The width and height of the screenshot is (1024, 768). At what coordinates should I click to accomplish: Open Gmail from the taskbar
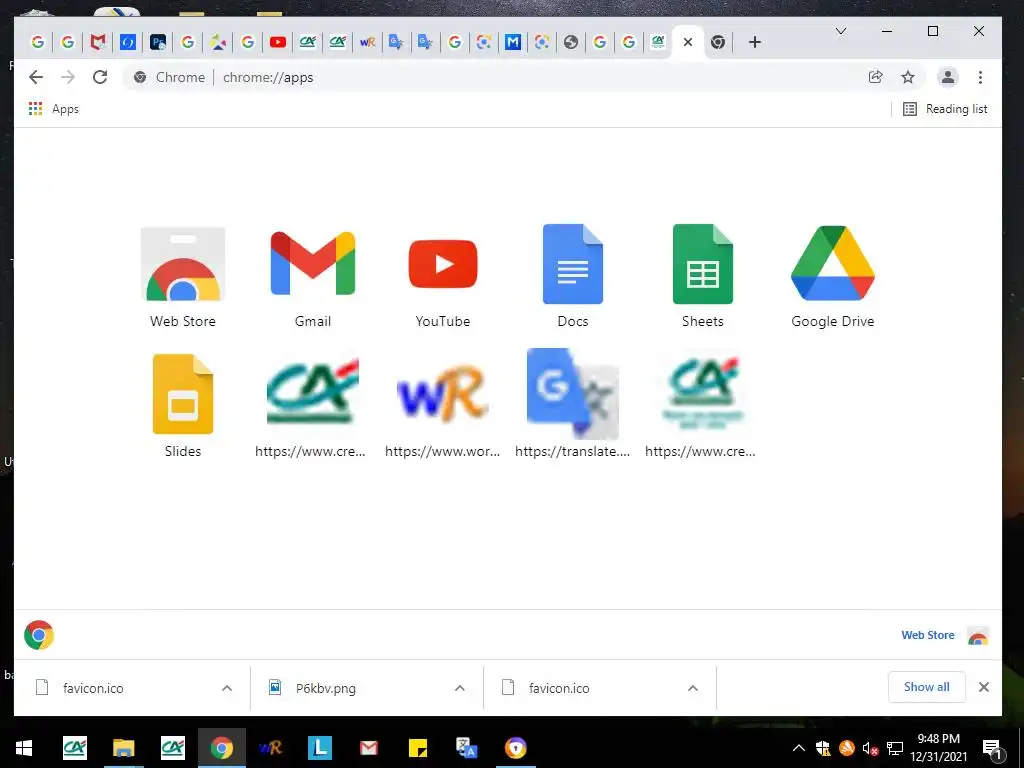pos(368,748)
